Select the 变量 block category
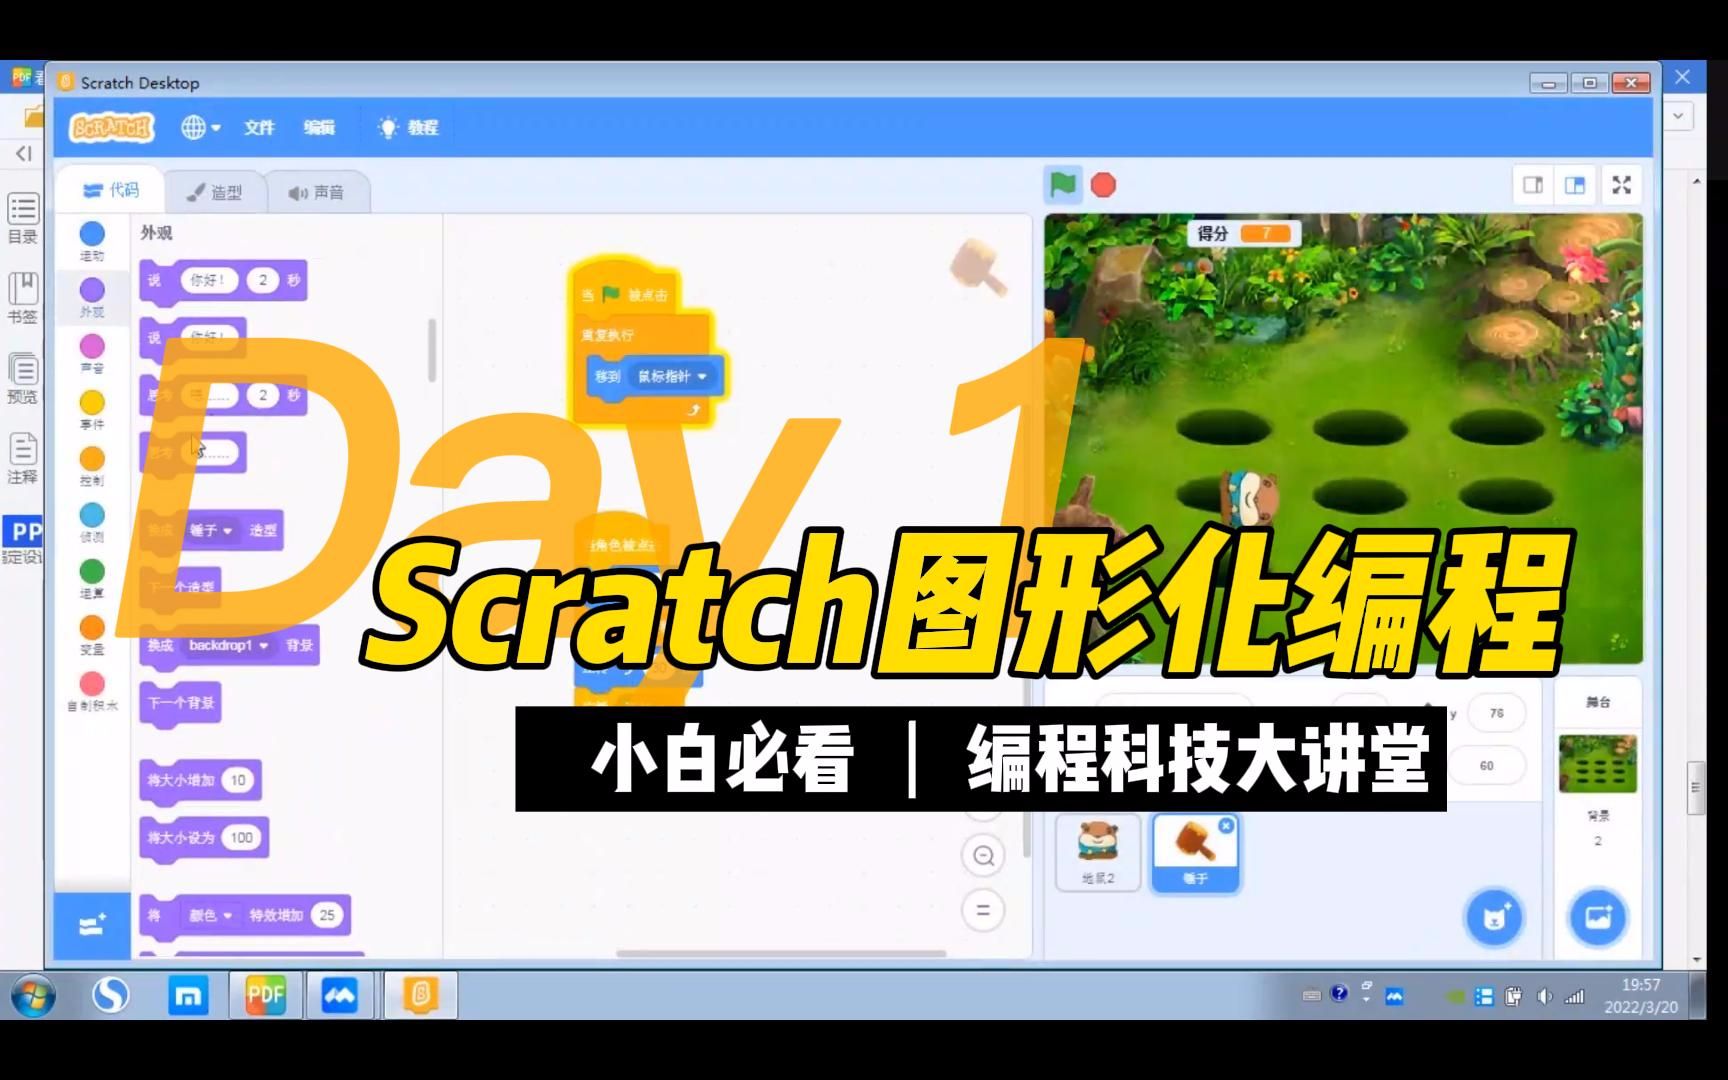 pos(92,634)
